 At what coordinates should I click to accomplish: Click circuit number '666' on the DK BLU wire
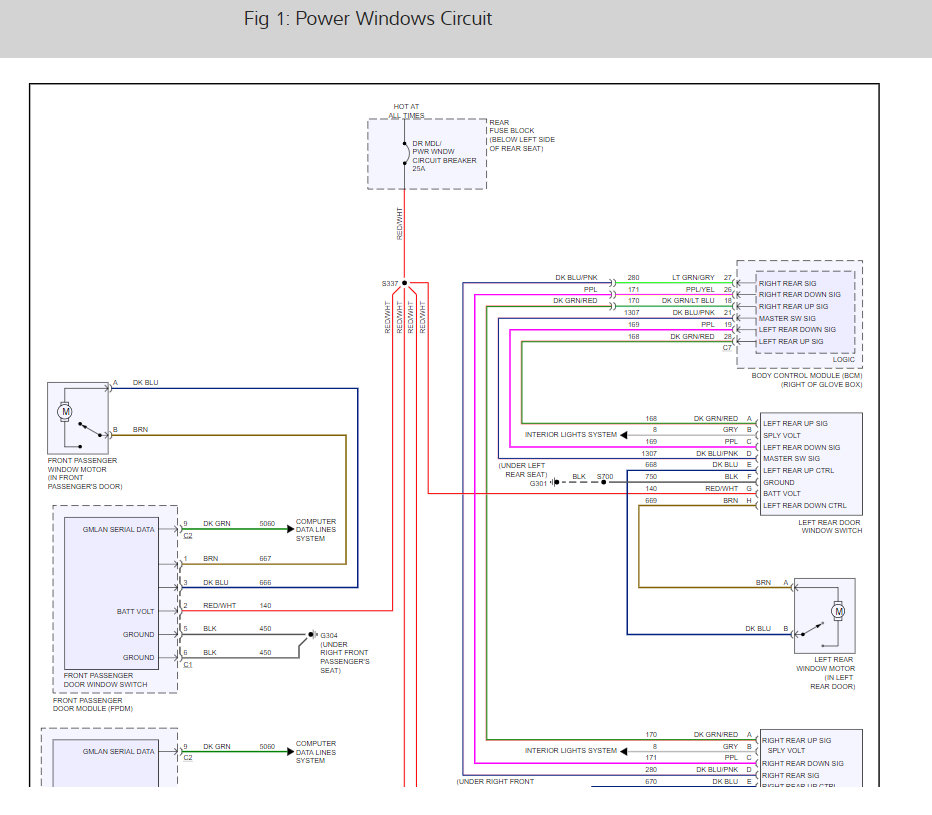point(265,583)
